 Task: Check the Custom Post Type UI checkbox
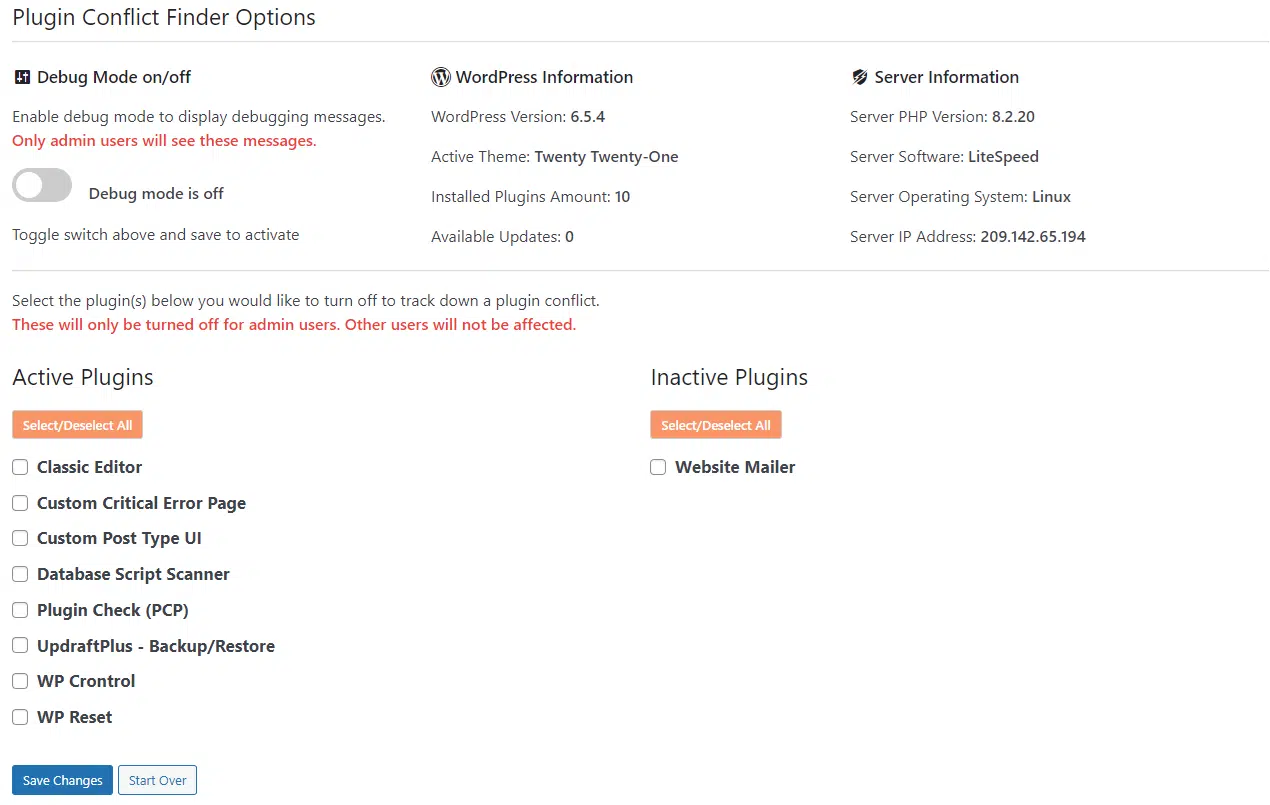tap(19, 538)
